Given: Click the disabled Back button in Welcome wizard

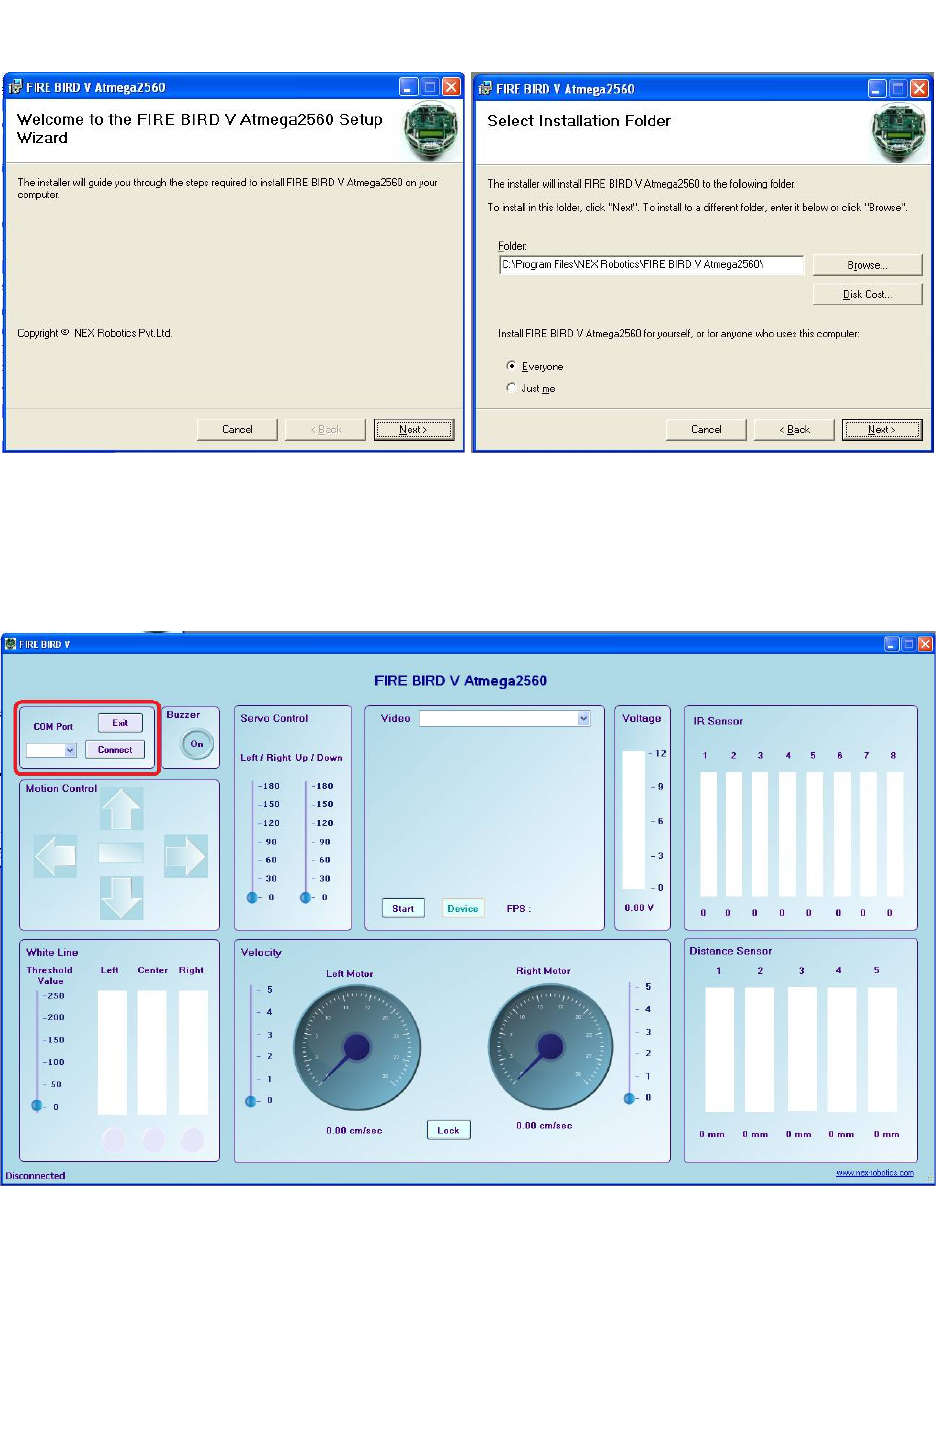Looking at the screenshot, I should coord(326,429).
